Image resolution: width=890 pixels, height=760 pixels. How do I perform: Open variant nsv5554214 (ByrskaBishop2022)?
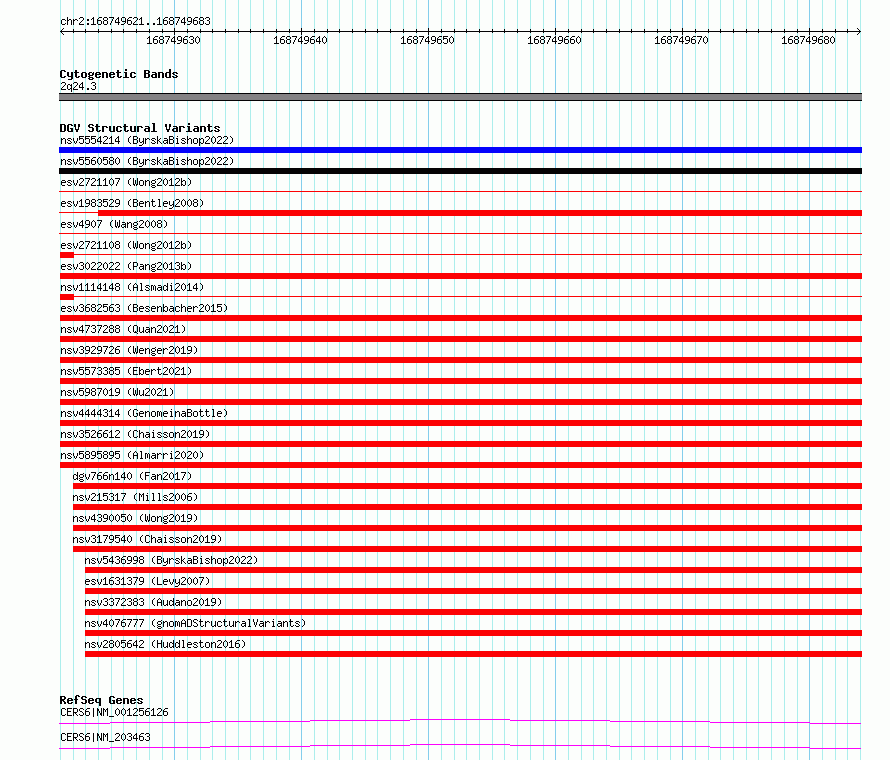147,140
